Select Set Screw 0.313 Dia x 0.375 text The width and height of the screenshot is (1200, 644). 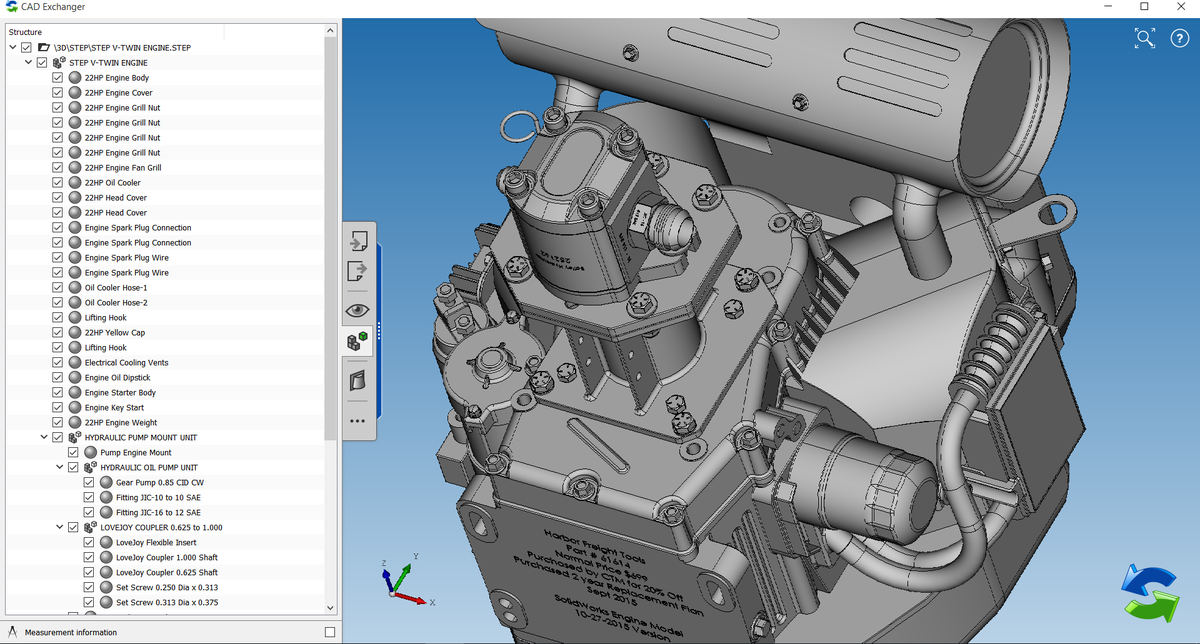click(167, 602)
